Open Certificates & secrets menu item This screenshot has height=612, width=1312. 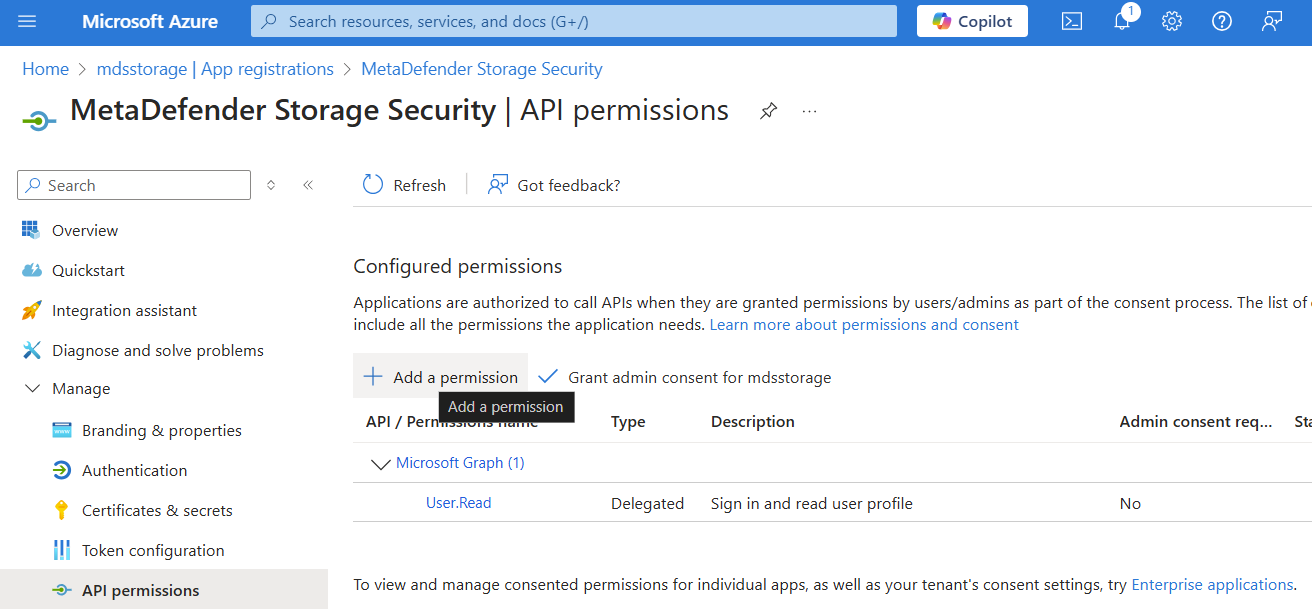click(x=157, y=510)
